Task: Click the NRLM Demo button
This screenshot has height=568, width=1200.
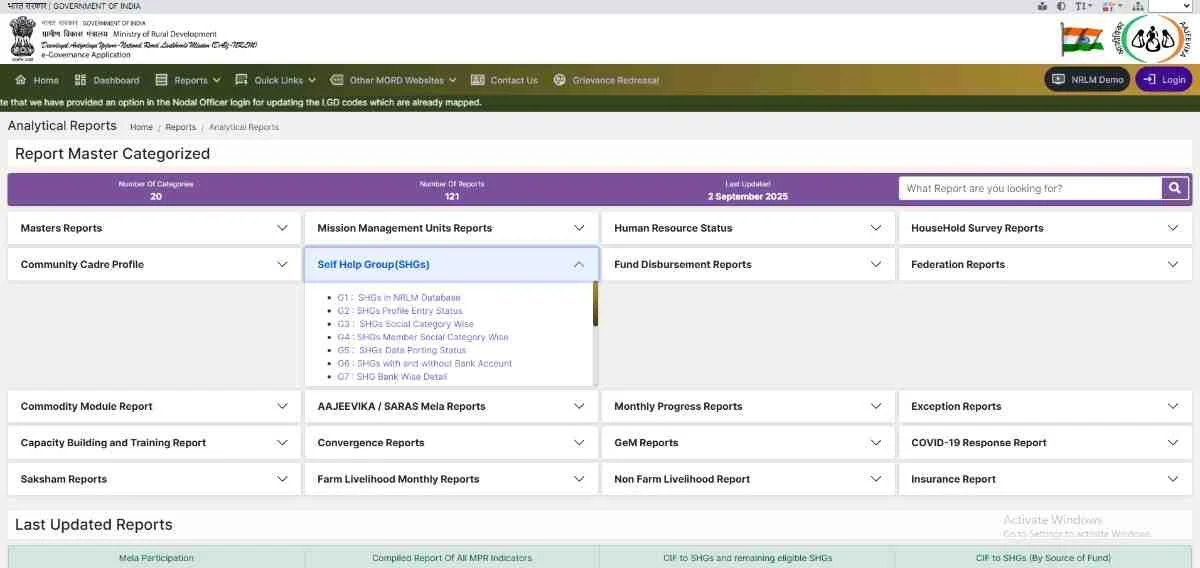Action: 1088,80
